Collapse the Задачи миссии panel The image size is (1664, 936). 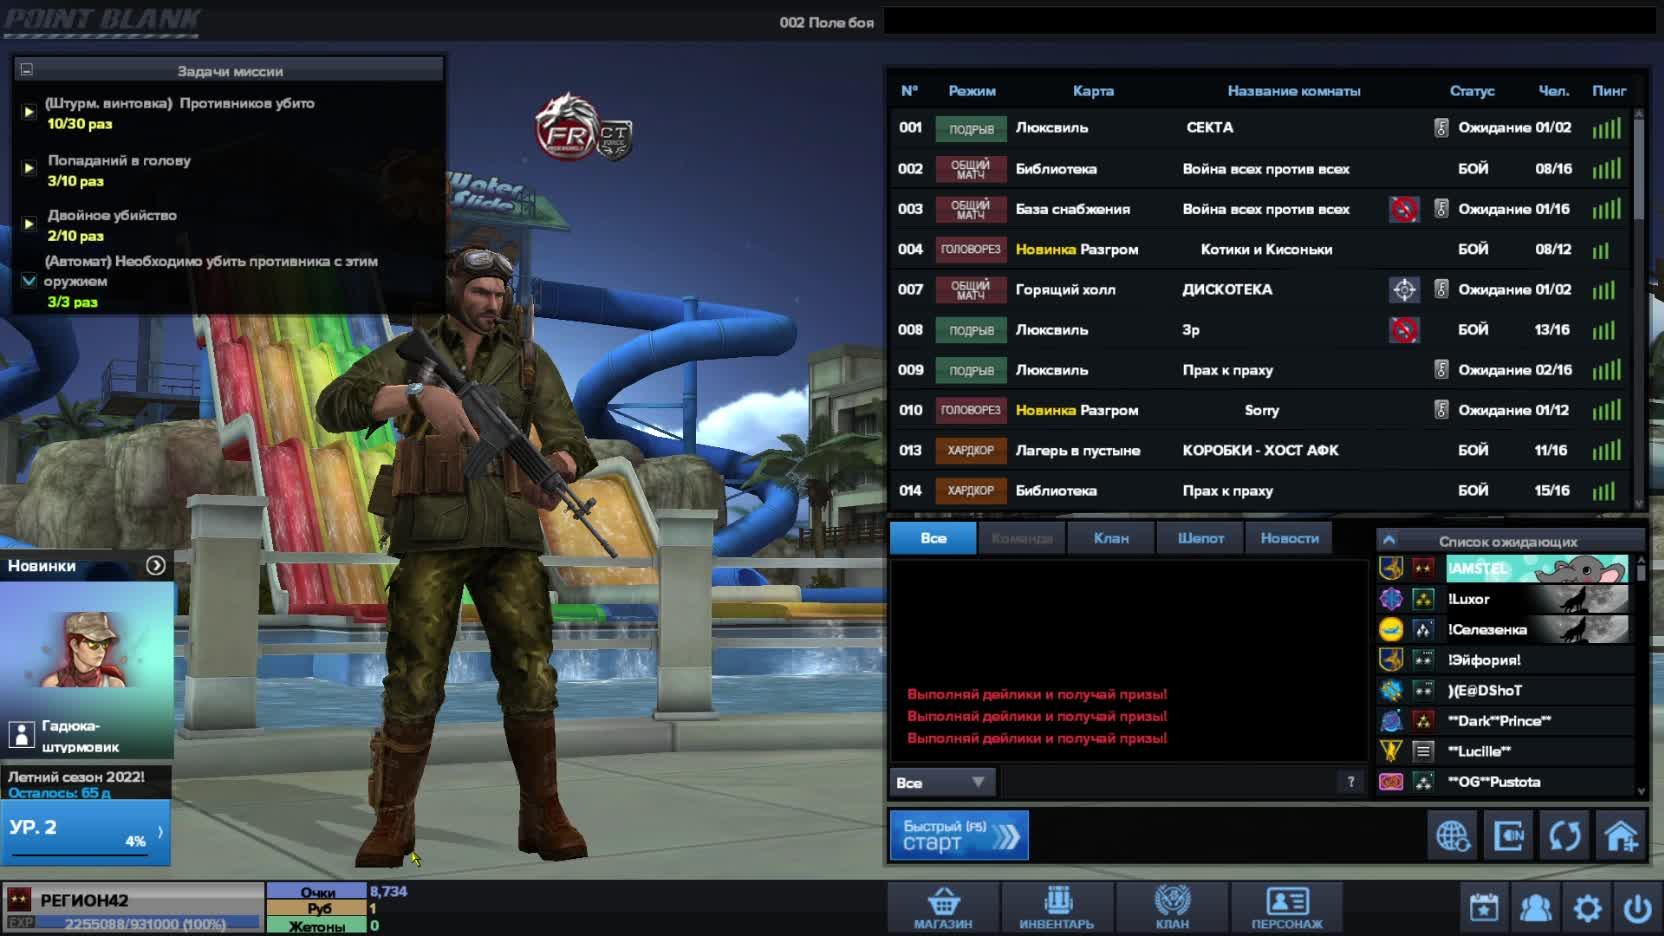(27, 70)
